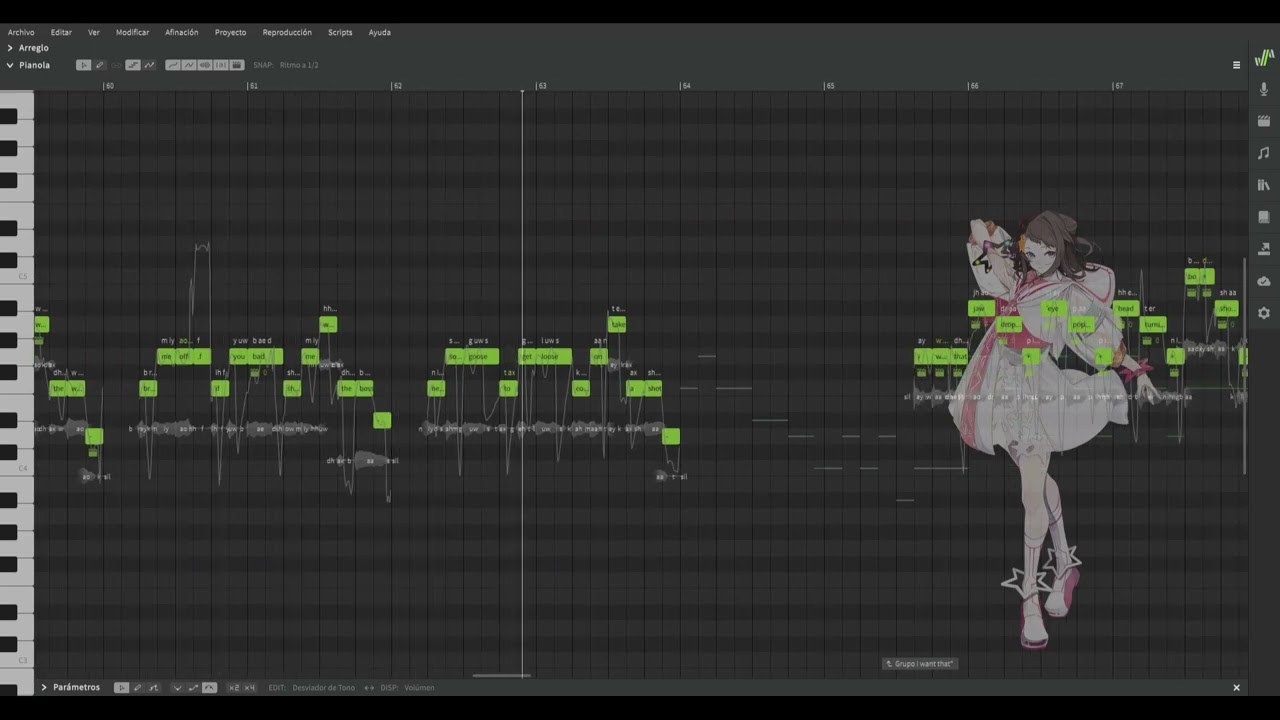The height and width of the screenshot is (720, 1280).
Task: Open the render export side panel
Action: [x=1264, y=249]
